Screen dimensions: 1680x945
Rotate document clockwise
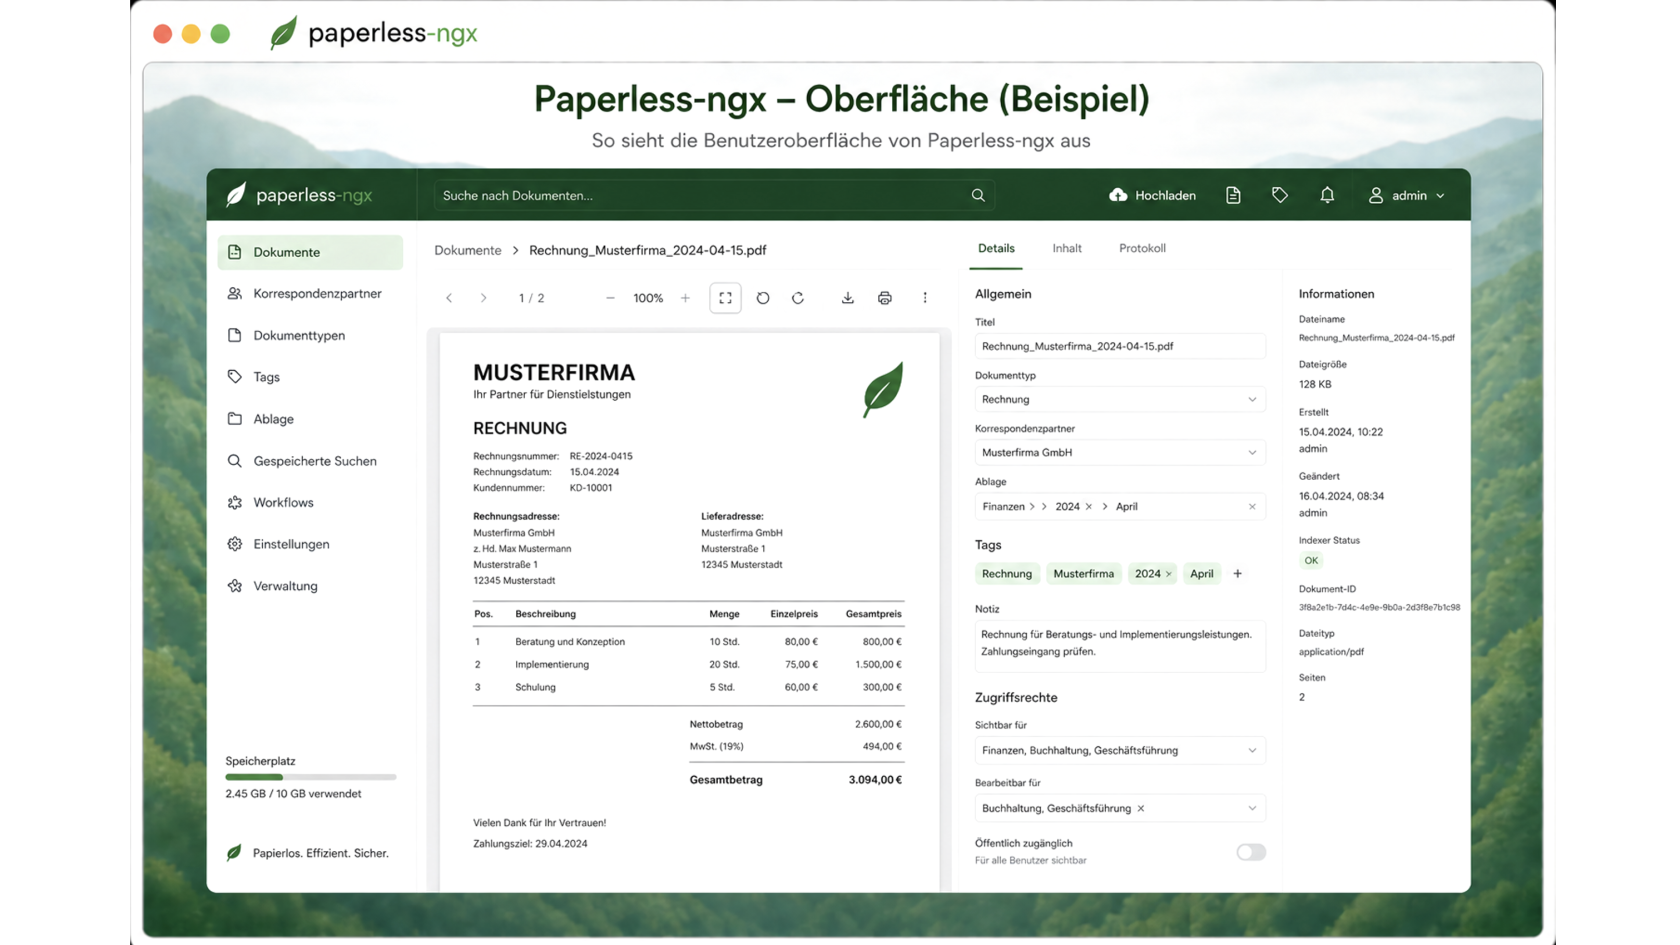(x=798, y=298)
